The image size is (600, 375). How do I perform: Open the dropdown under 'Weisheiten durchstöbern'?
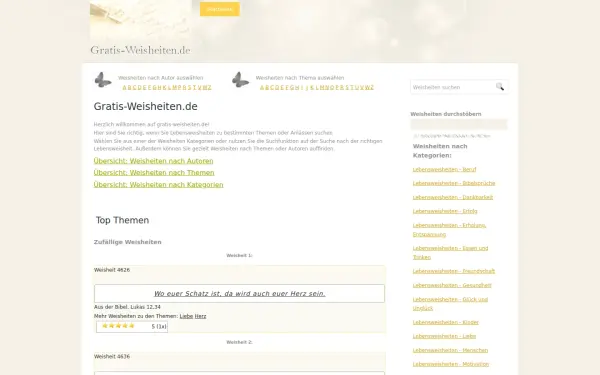[x=459, y=124]
